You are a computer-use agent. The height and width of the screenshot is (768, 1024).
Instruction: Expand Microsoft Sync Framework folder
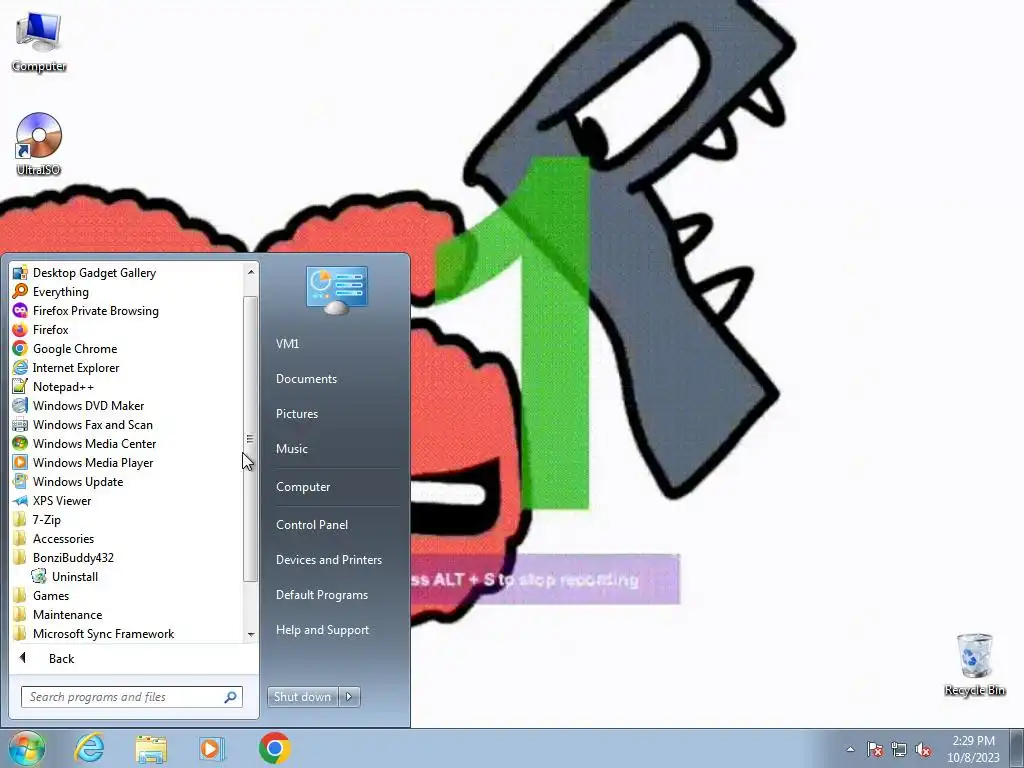pyautogui.click(x=93, y=633)
